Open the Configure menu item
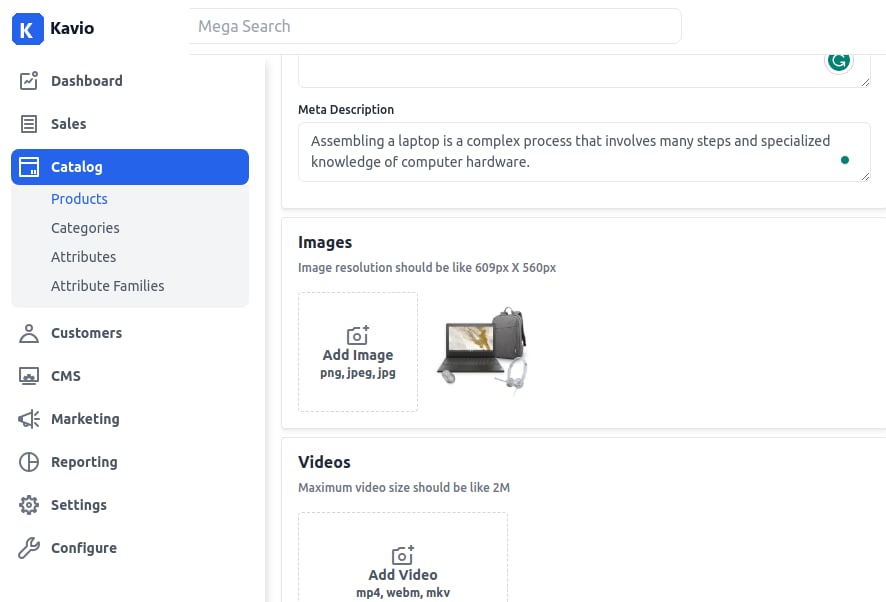The height and width of the screenshot is (602, 886). point(130,548)
